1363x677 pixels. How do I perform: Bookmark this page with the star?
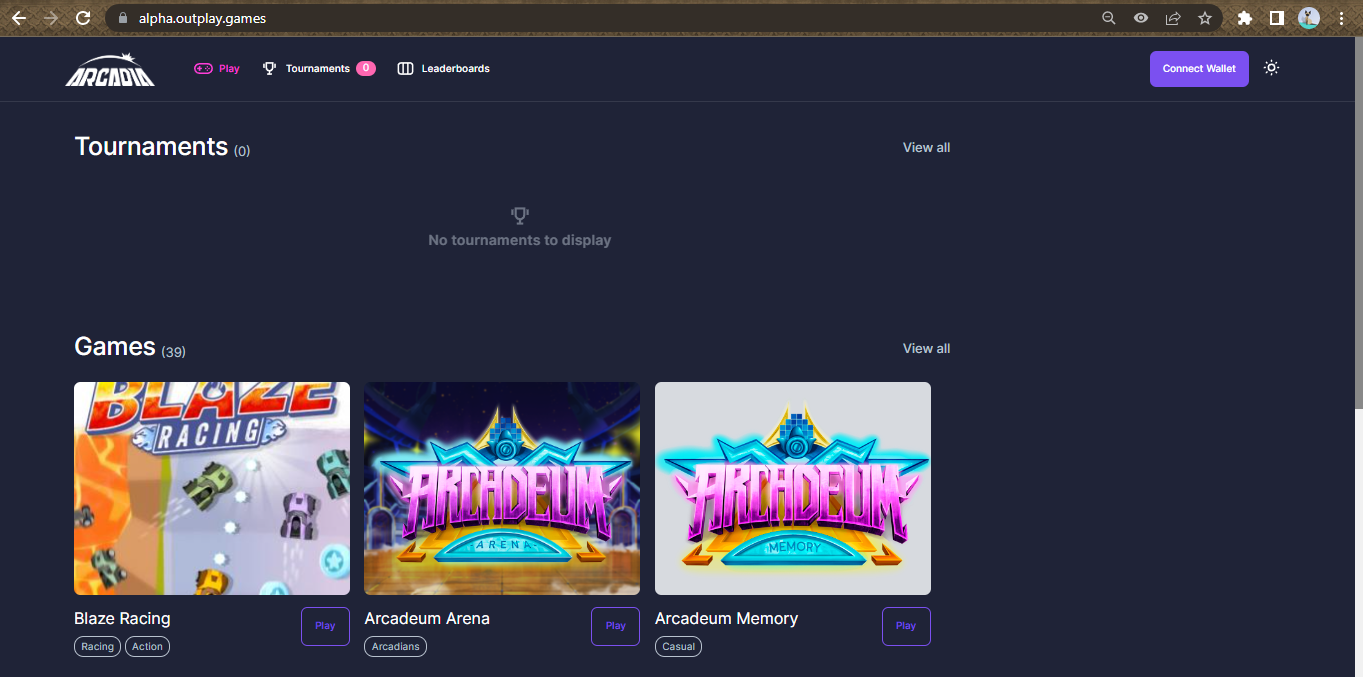point(1205,18)
